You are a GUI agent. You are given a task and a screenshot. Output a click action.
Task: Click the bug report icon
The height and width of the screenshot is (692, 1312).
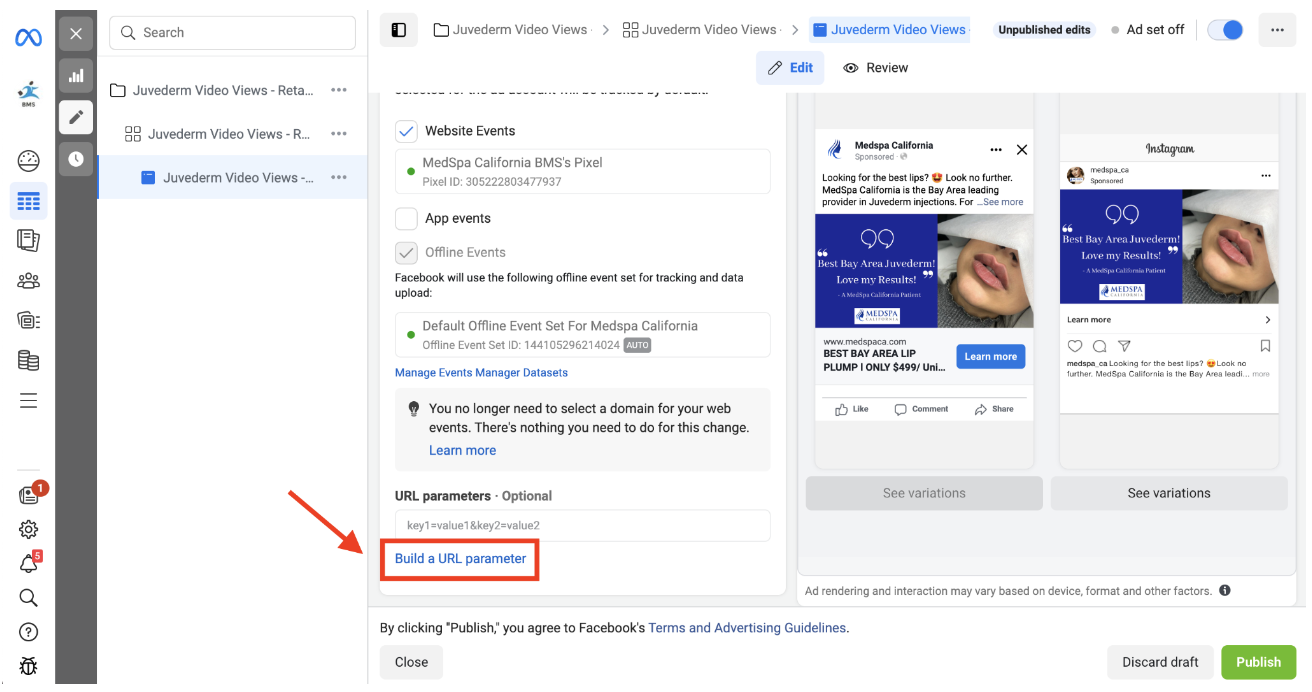click(x=28, y=665)
